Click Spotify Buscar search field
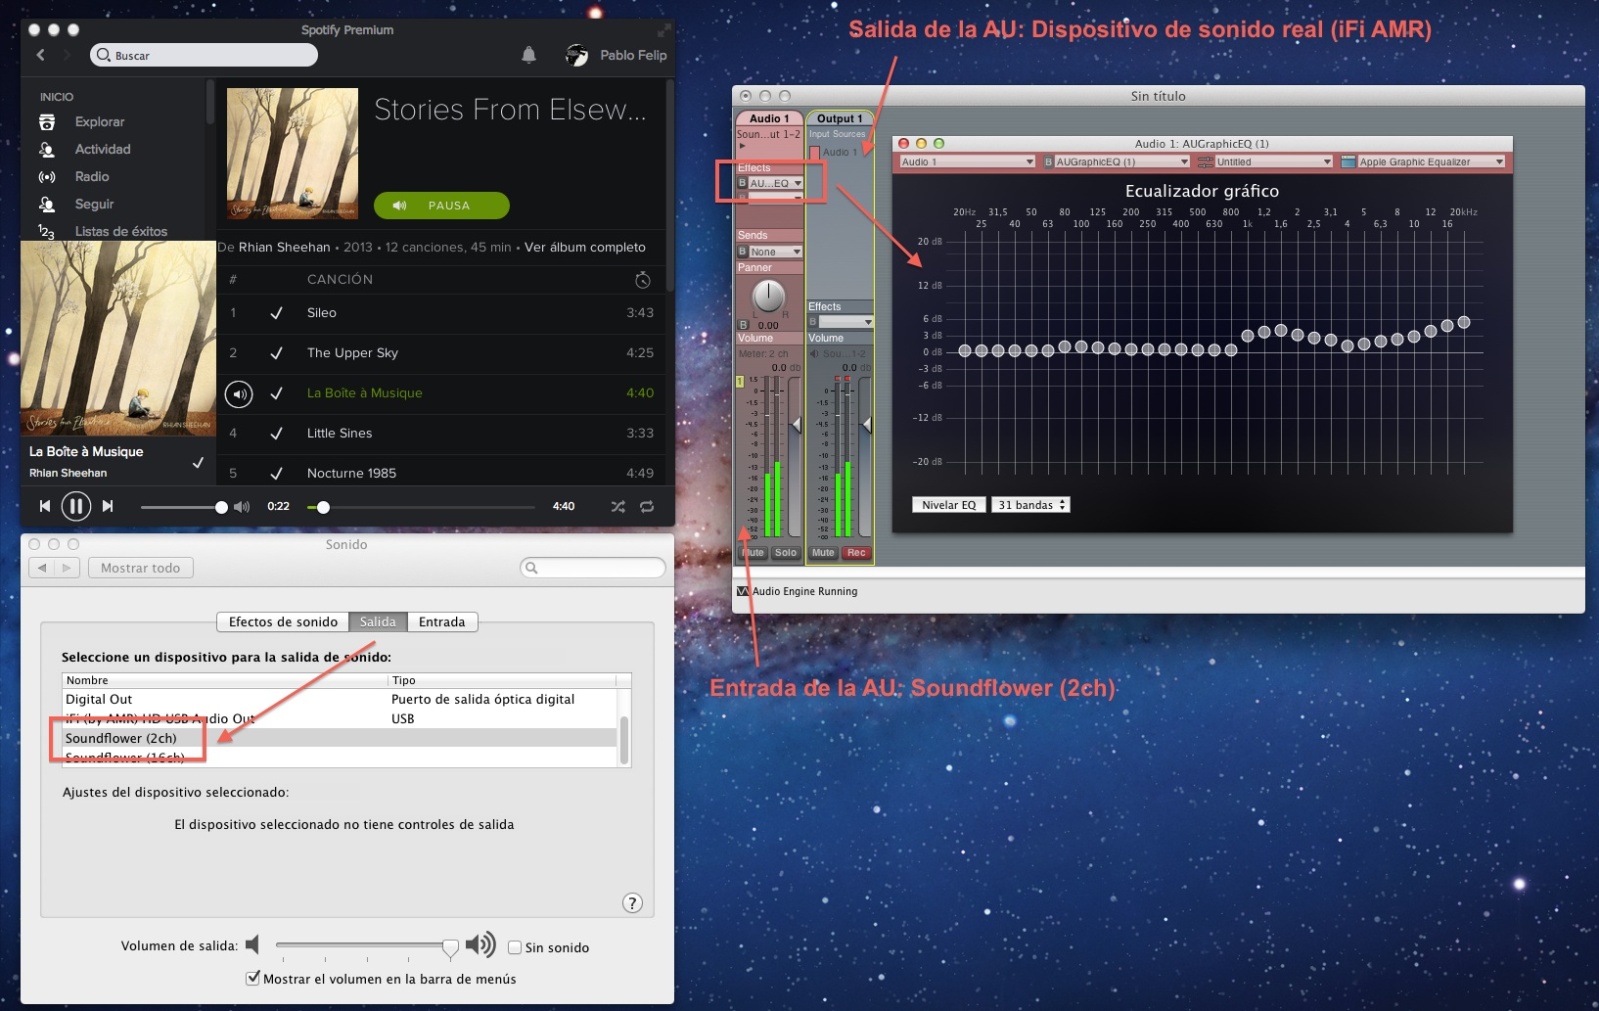The height and width of the screenshot is (1011, 1599). (204, 55)
